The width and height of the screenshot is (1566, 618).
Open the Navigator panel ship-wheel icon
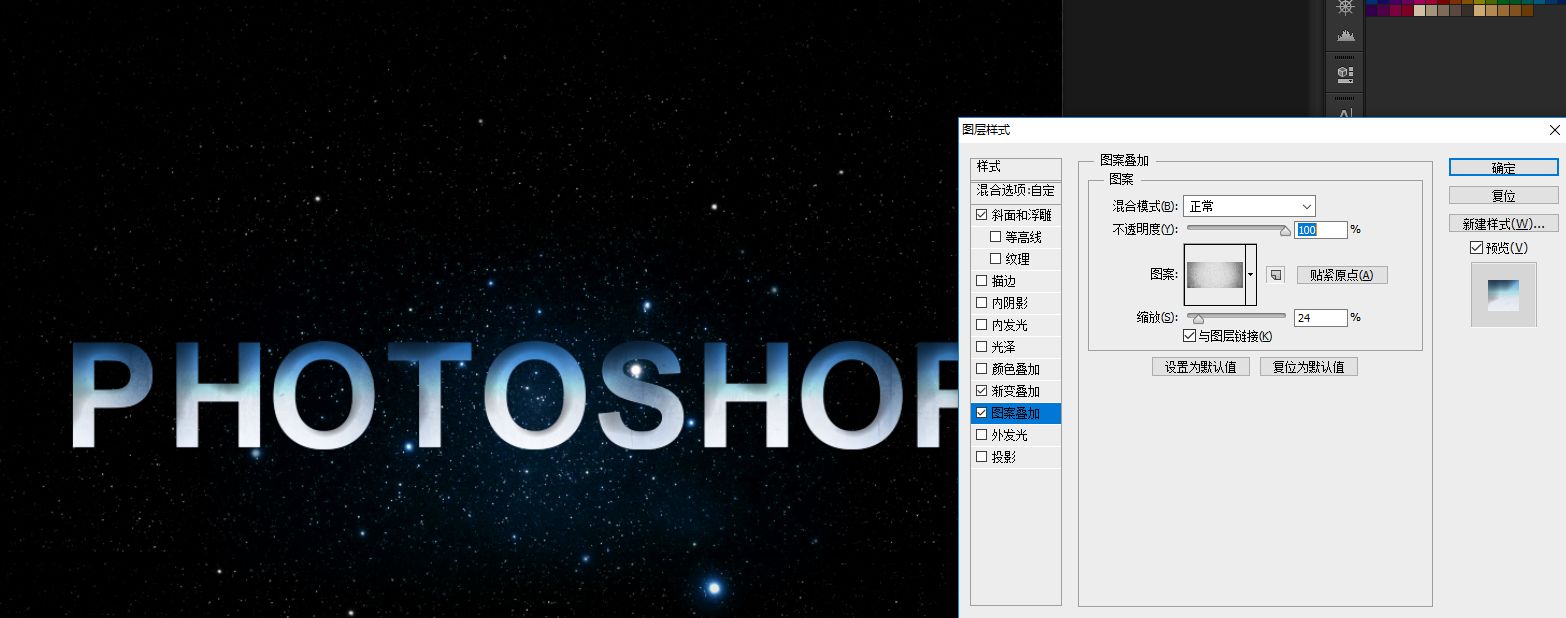1345,6
